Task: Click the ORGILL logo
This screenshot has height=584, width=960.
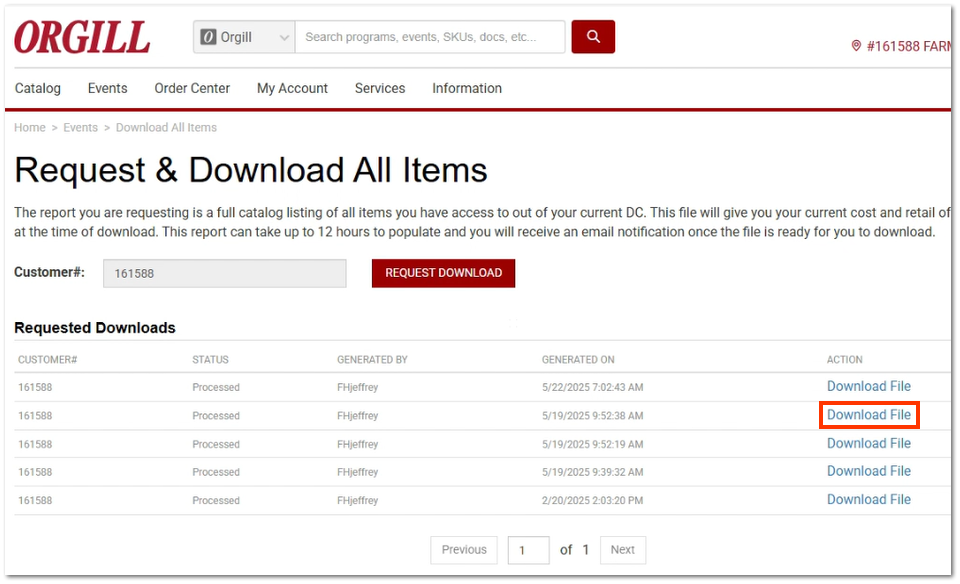Action: coord(81,37)
